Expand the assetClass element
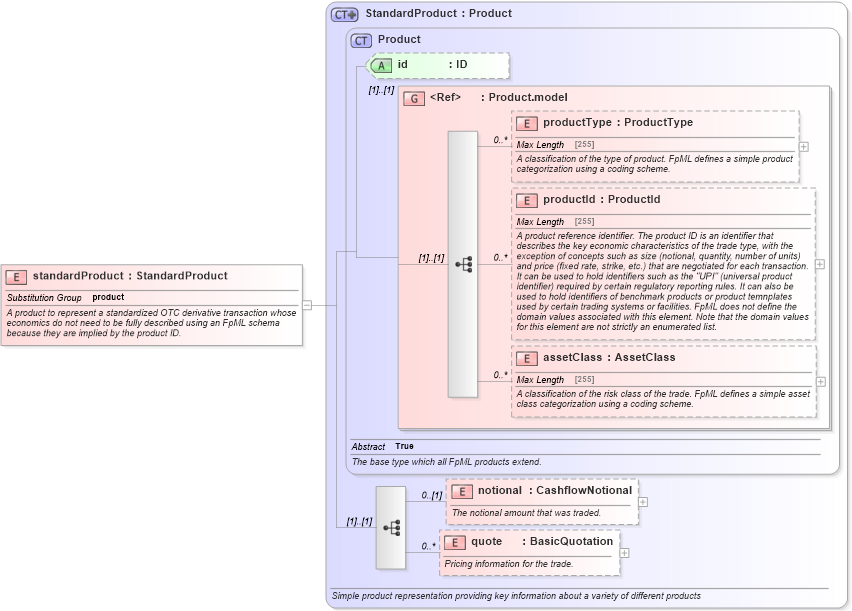Screen dimensions: 852x611 pos(820,382)
